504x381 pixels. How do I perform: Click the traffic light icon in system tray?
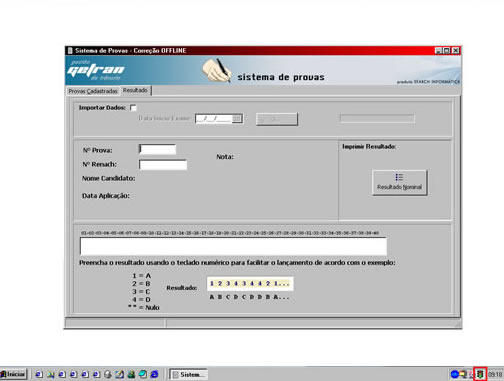coord(480,374)
